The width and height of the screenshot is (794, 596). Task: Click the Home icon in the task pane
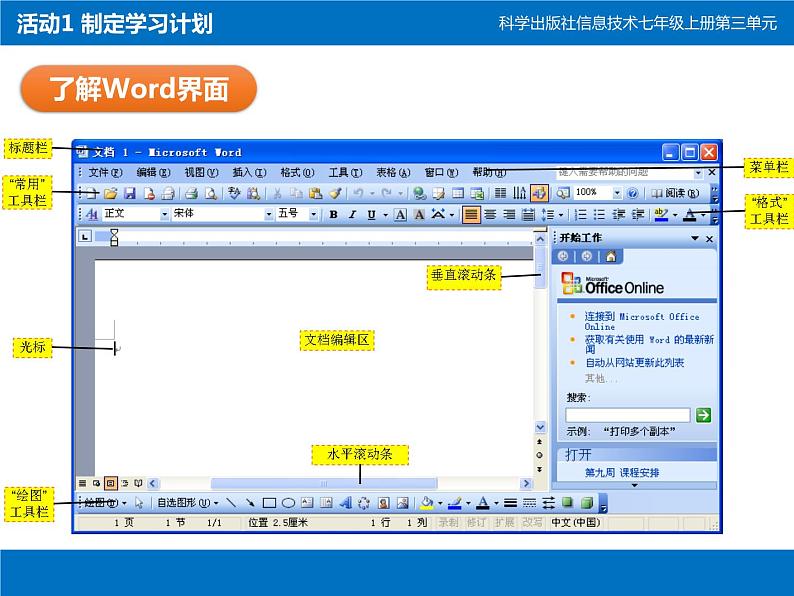611,257
